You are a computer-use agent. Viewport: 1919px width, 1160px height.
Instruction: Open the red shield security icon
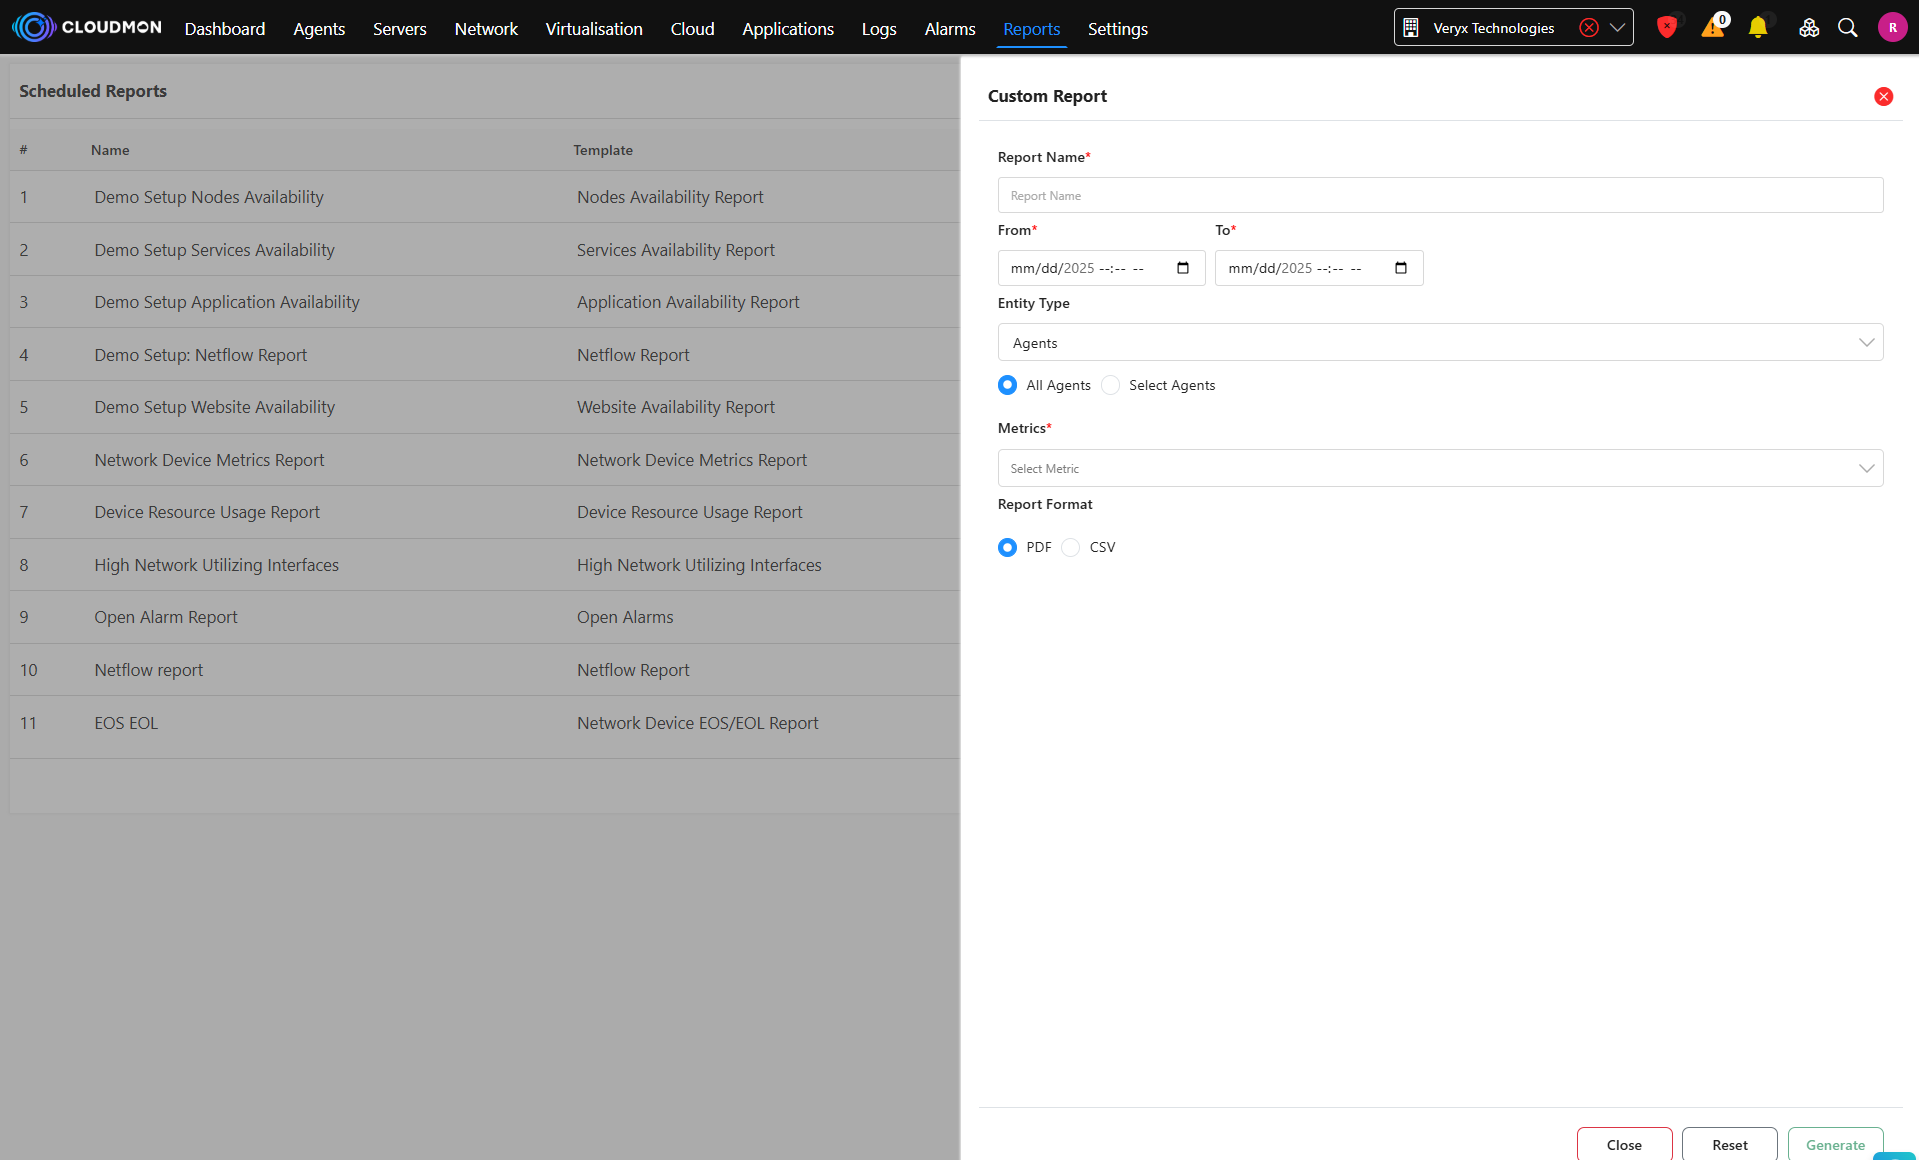pyautogui.click(x=1666, y=28)
